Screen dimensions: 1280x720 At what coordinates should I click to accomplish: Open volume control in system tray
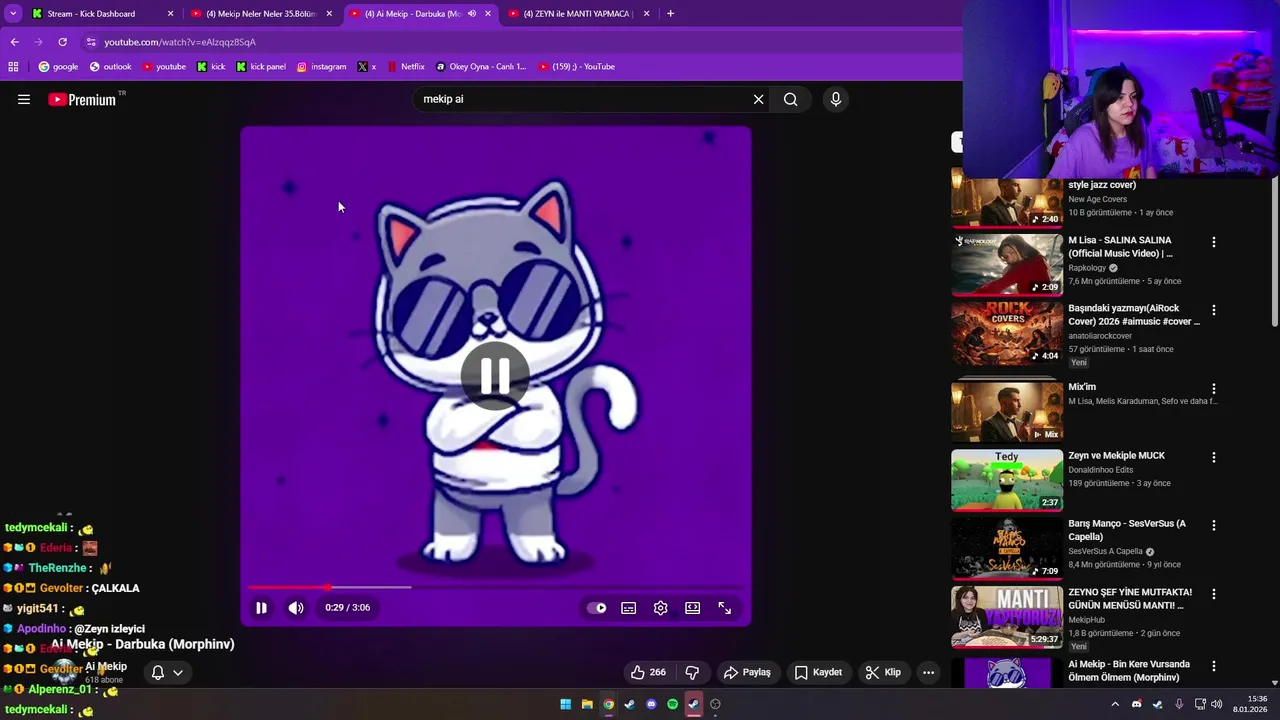click(1217, 704)
